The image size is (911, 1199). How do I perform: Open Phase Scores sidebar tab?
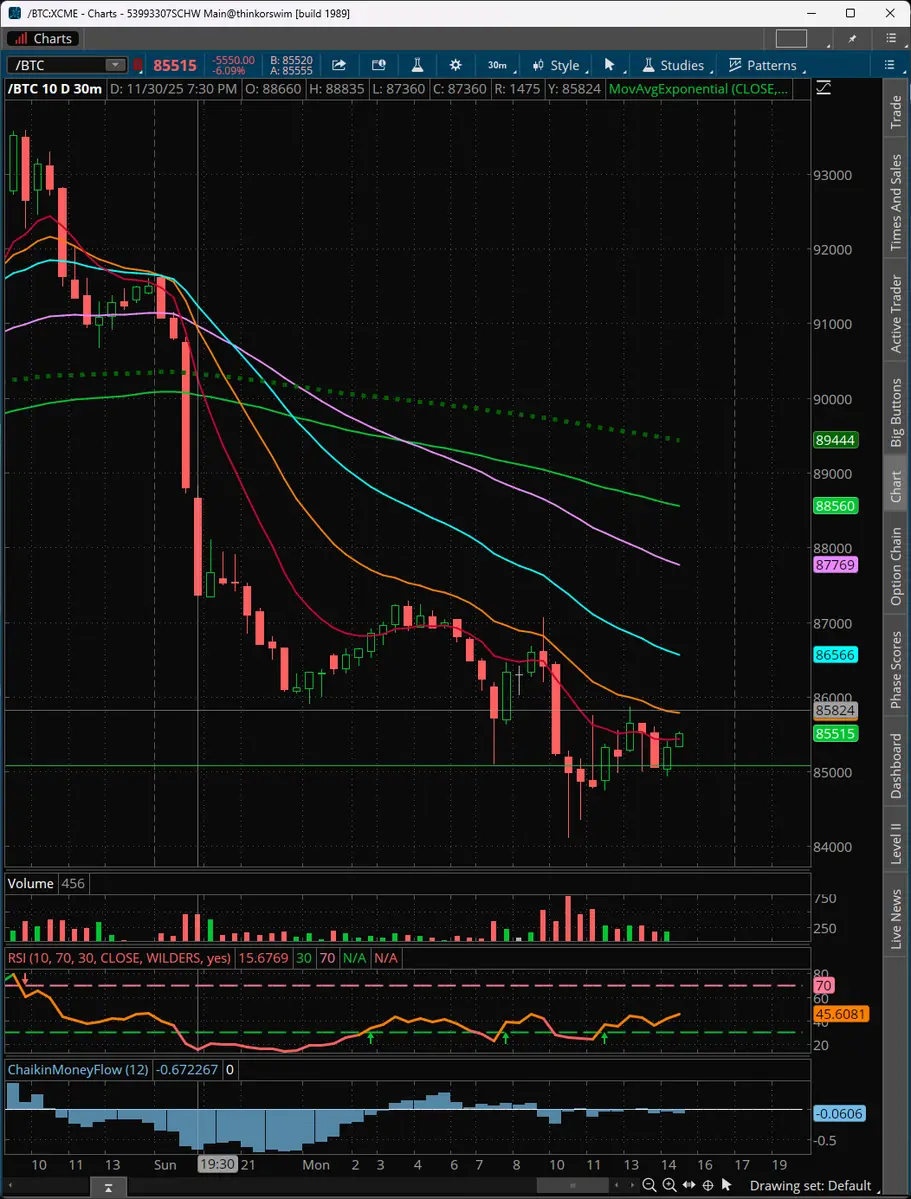click(x=896, y=670)
